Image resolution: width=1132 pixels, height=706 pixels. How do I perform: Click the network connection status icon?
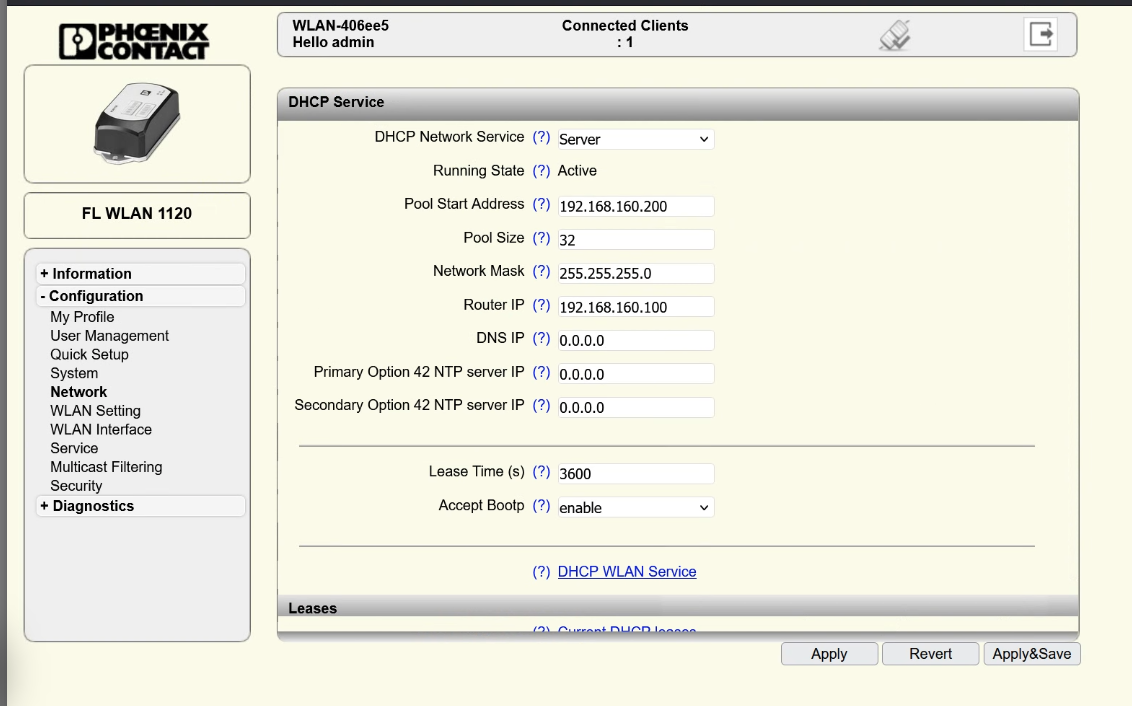tap(893, 35)
